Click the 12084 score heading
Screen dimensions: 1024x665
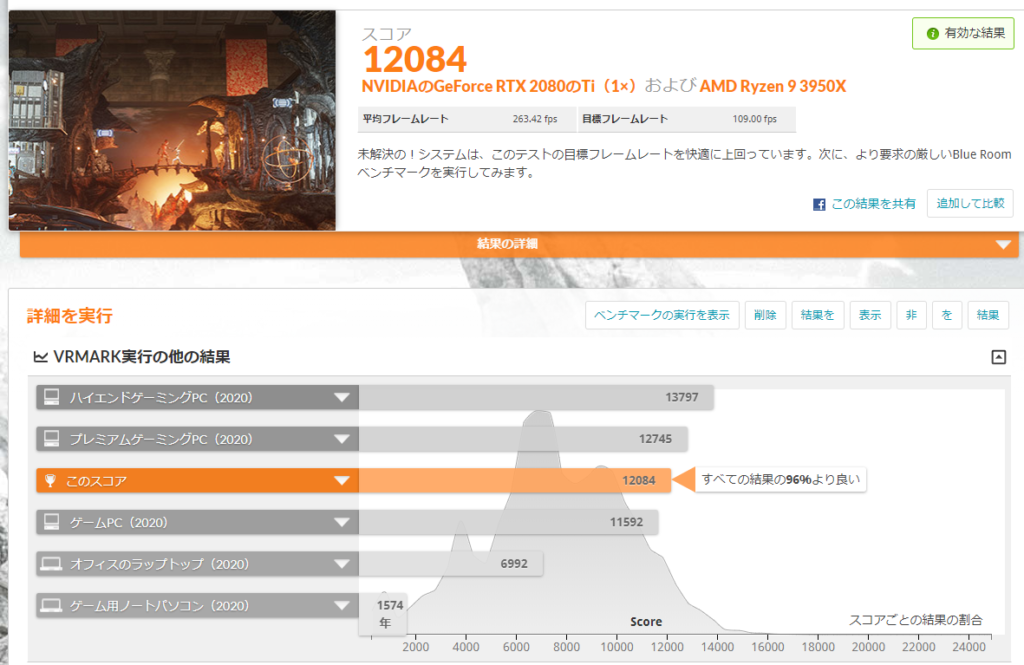click(x=415, y=59)
